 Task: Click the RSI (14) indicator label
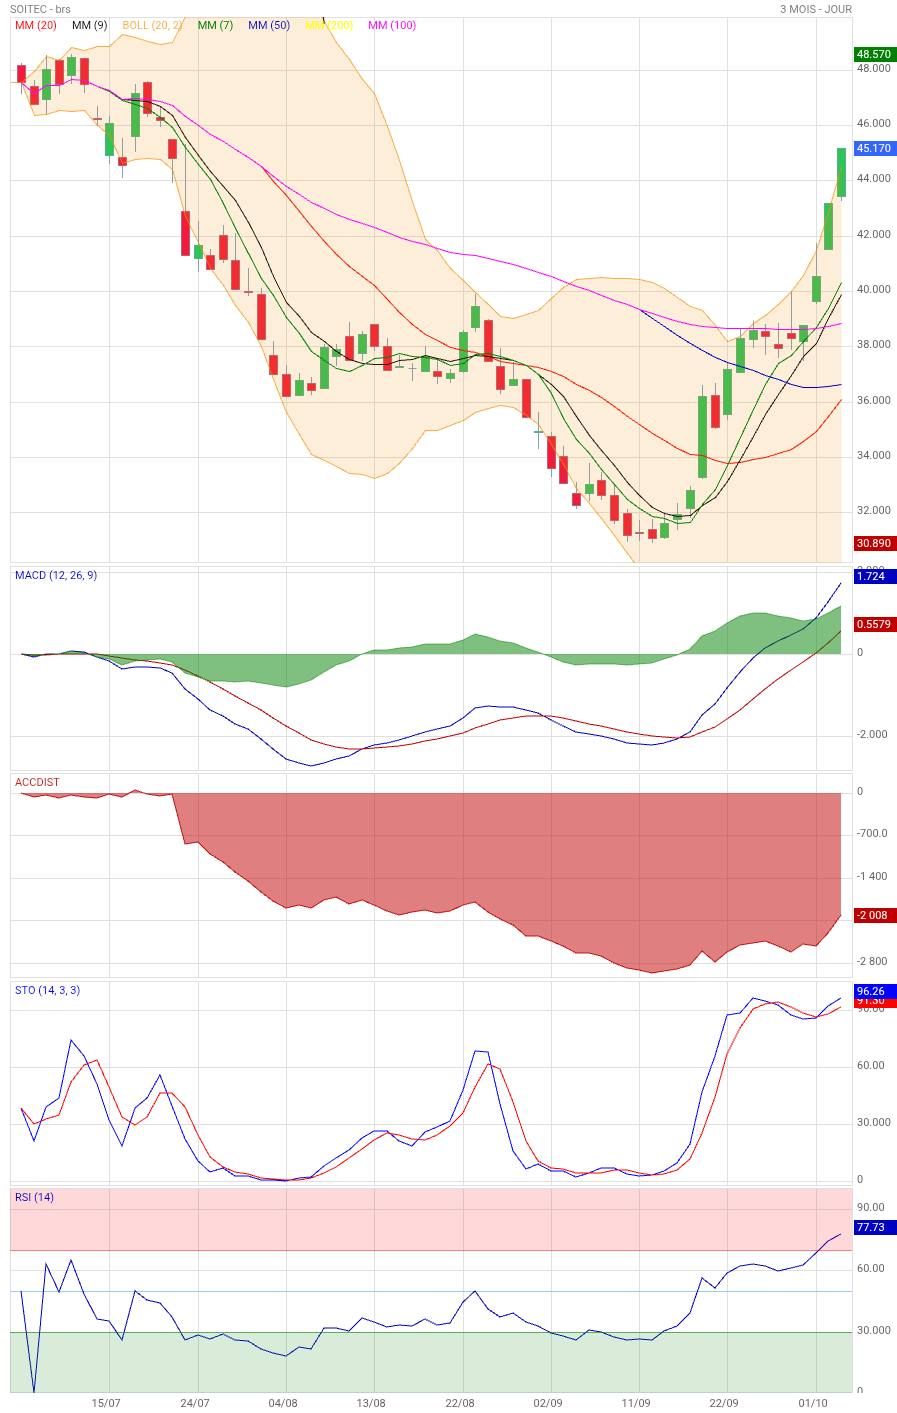34,1197
